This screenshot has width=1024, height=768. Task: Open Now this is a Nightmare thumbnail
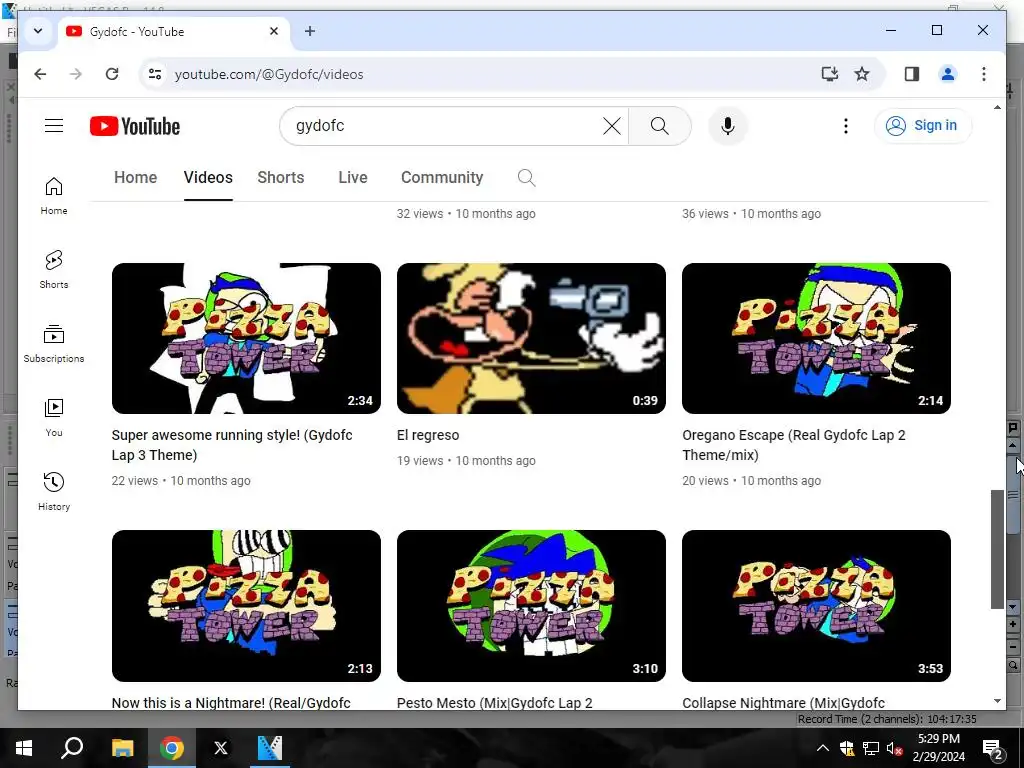[246, 606]
